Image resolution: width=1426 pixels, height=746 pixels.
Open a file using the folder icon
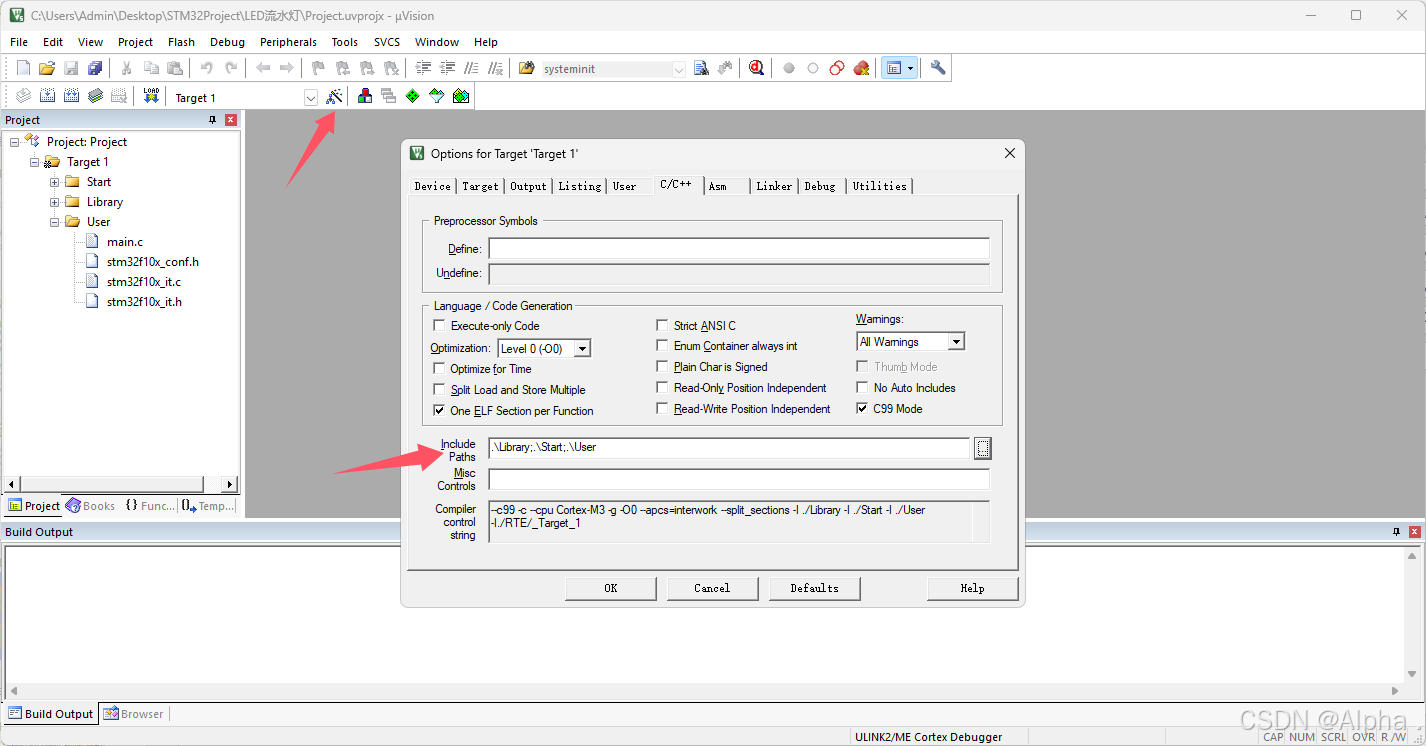47,68
